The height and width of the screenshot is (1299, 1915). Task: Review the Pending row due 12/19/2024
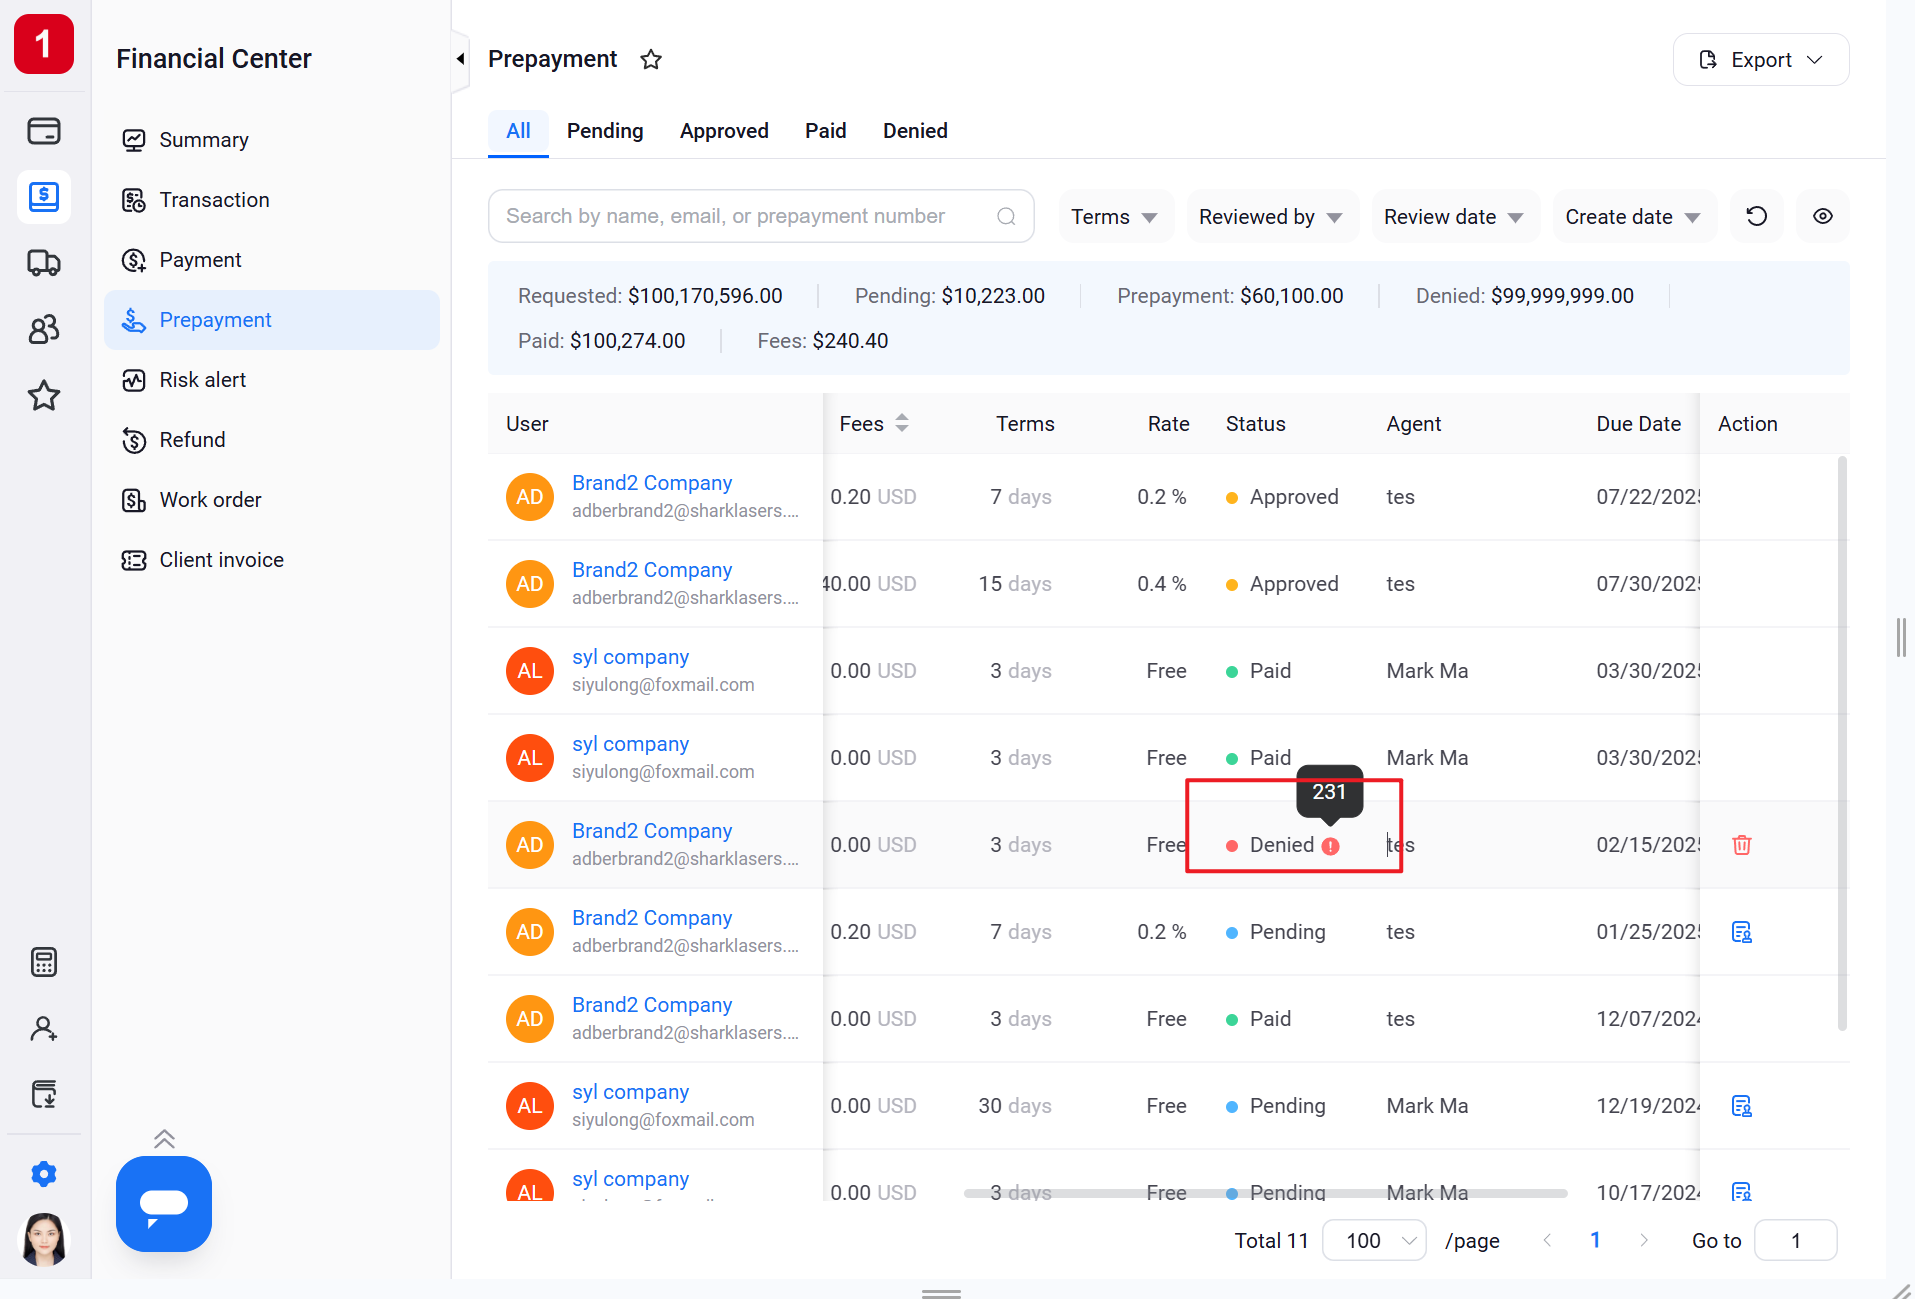click(1741, 1106)
